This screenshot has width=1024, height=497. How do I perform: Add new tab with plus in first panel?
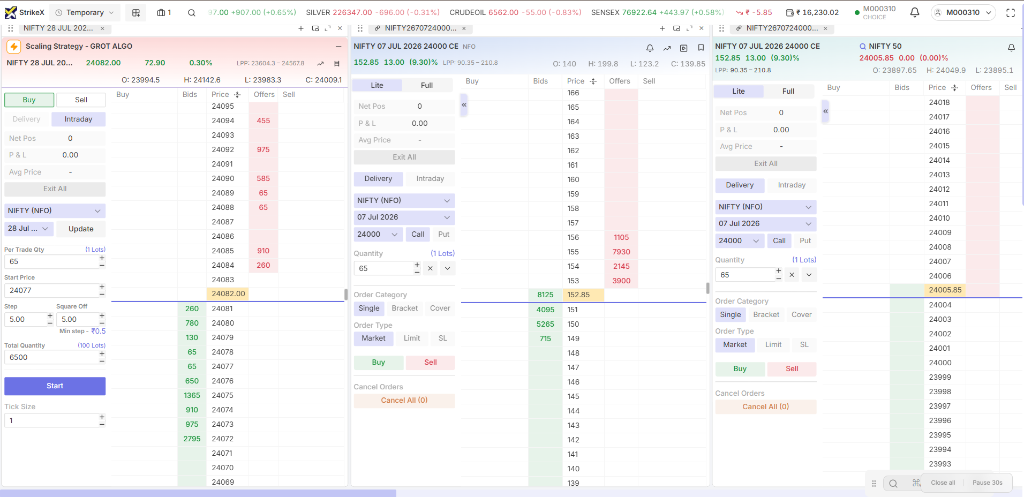pyautogui.click(x=301, y=28)
